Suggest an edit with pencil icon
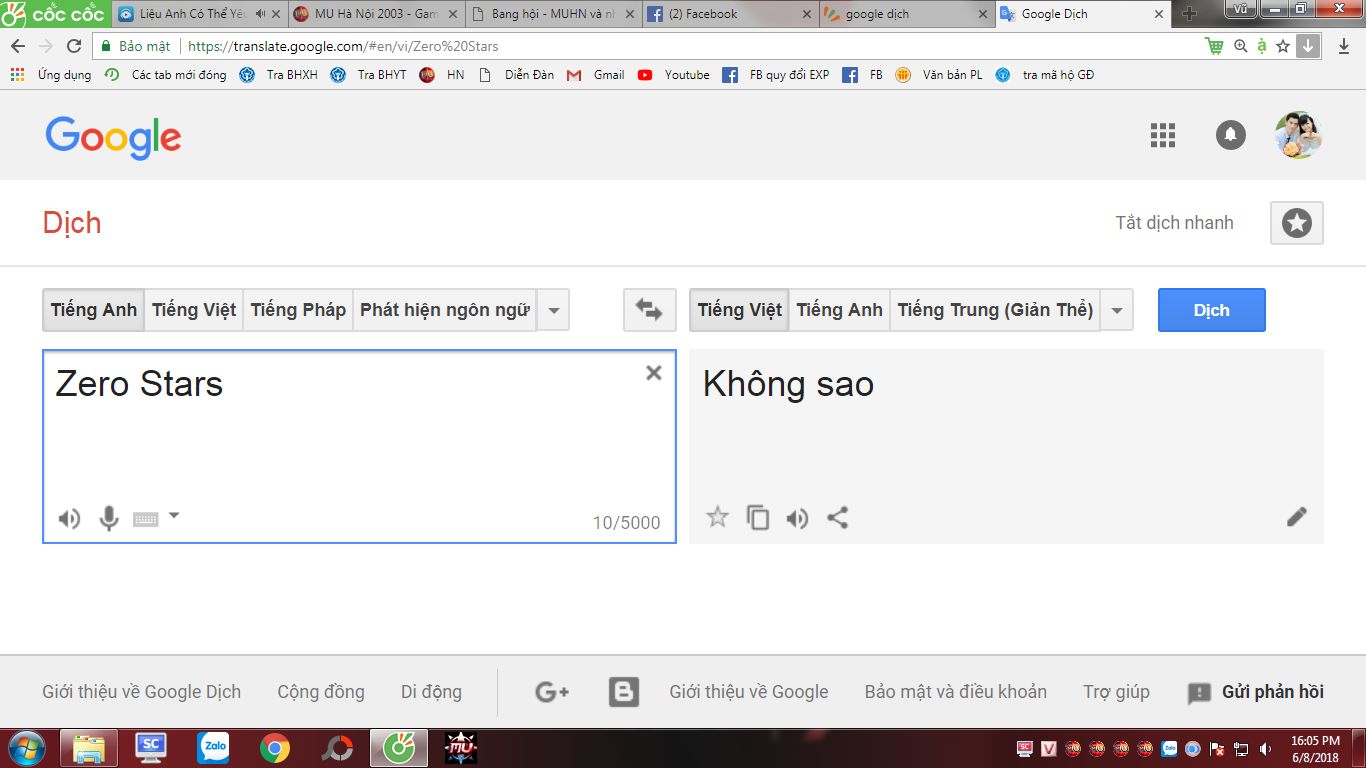Viewport: 1366px width, 768px height. point(1296,517)
